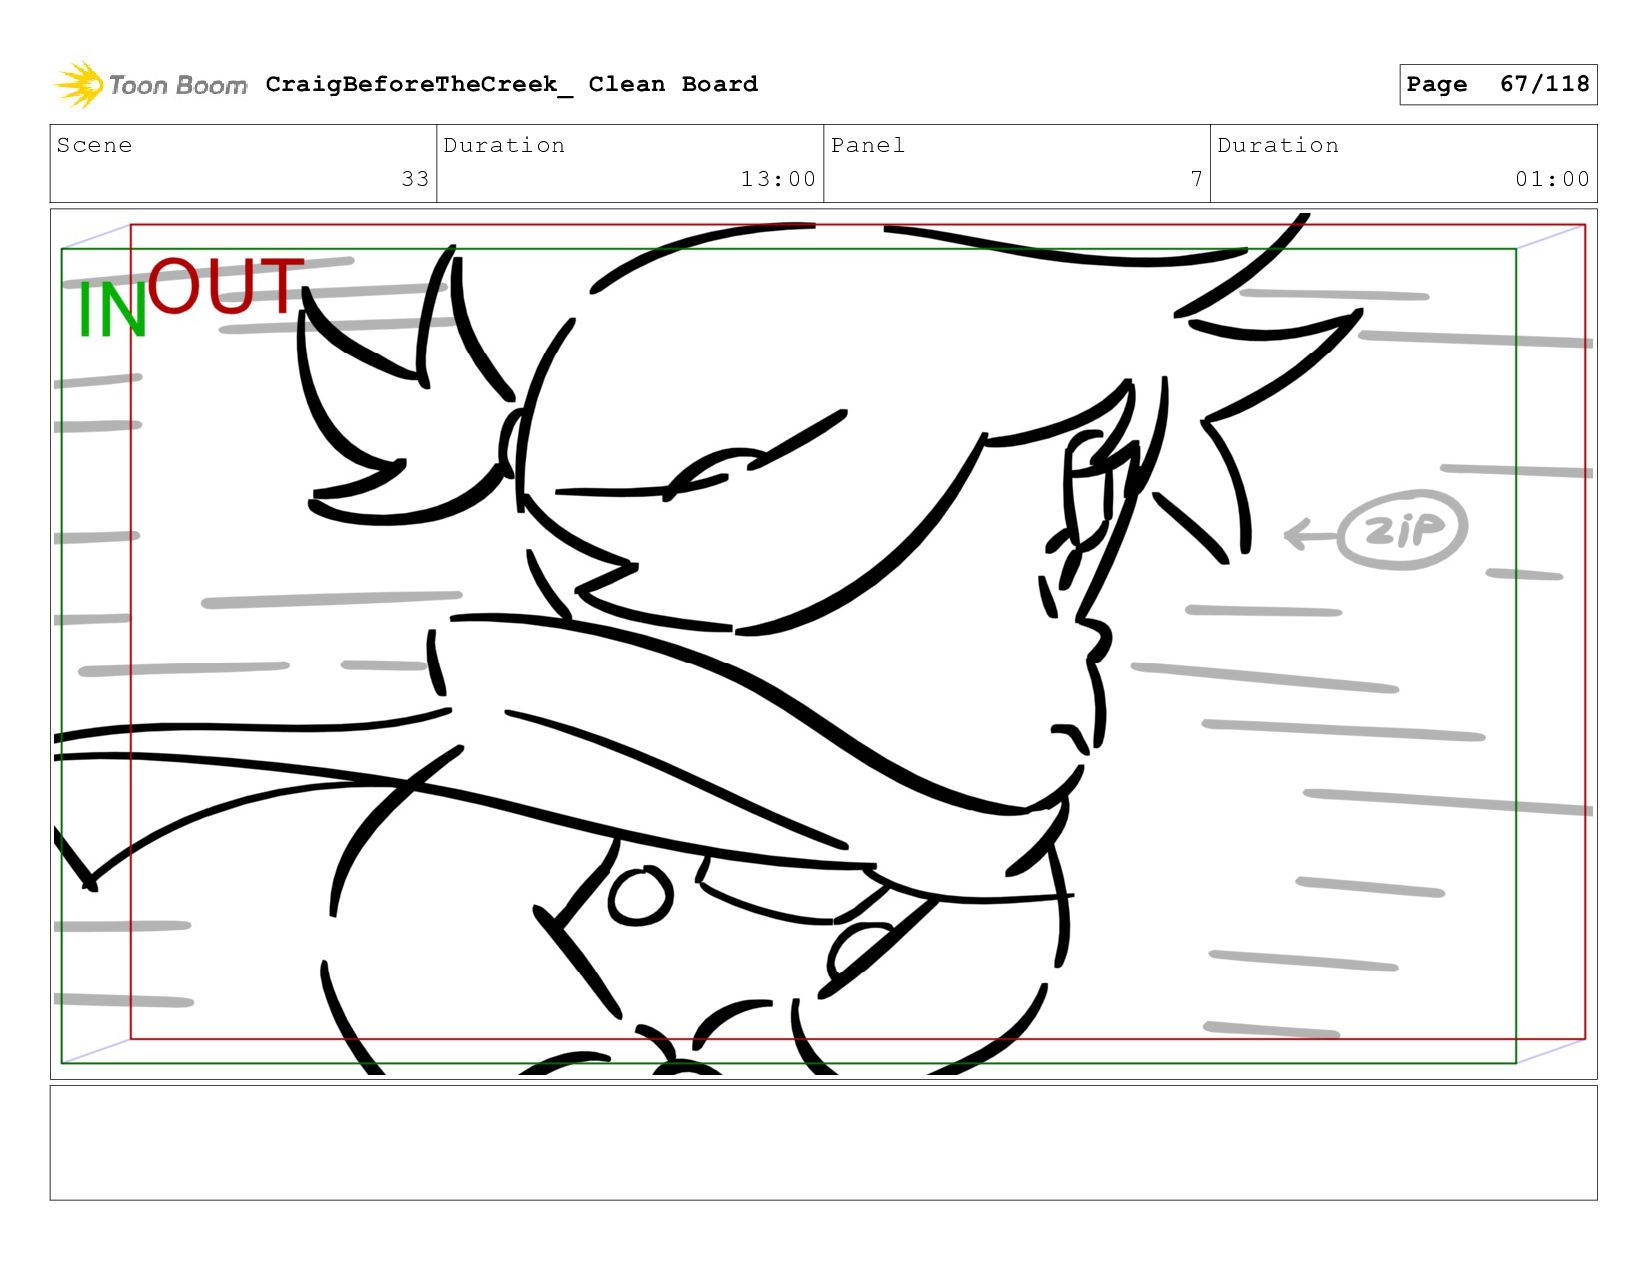Click the 'zip' annotation bubble
Viewport: 1650px width, 1275px height.
[1402, 530]
